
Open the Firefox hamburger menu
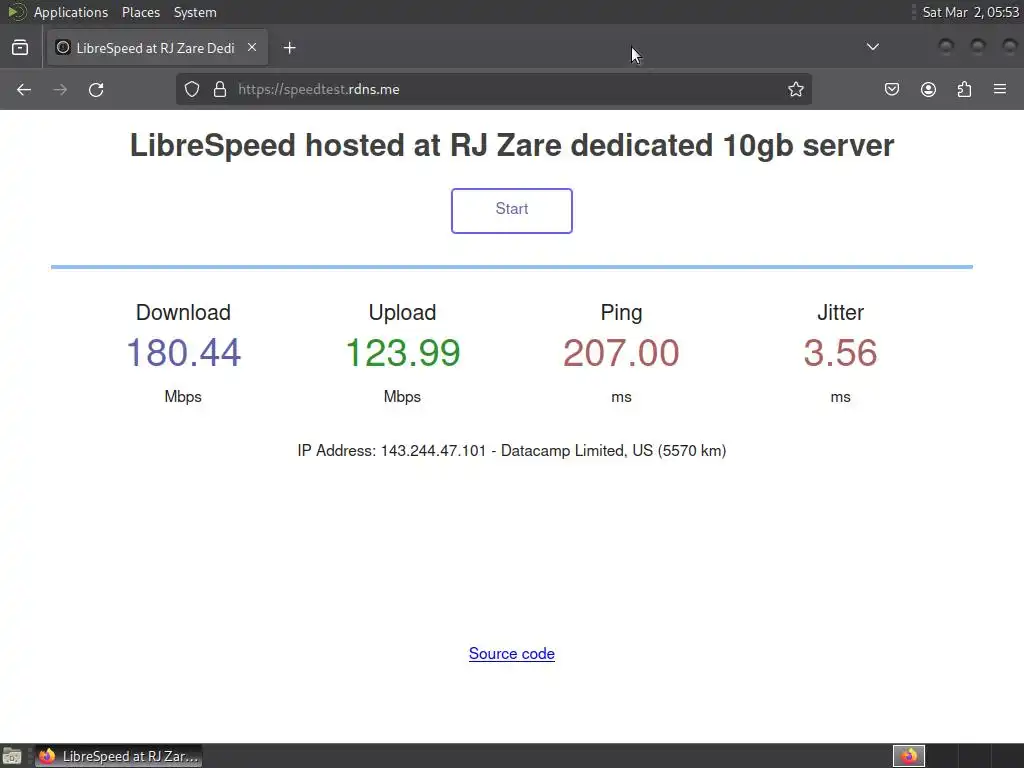1000,89
